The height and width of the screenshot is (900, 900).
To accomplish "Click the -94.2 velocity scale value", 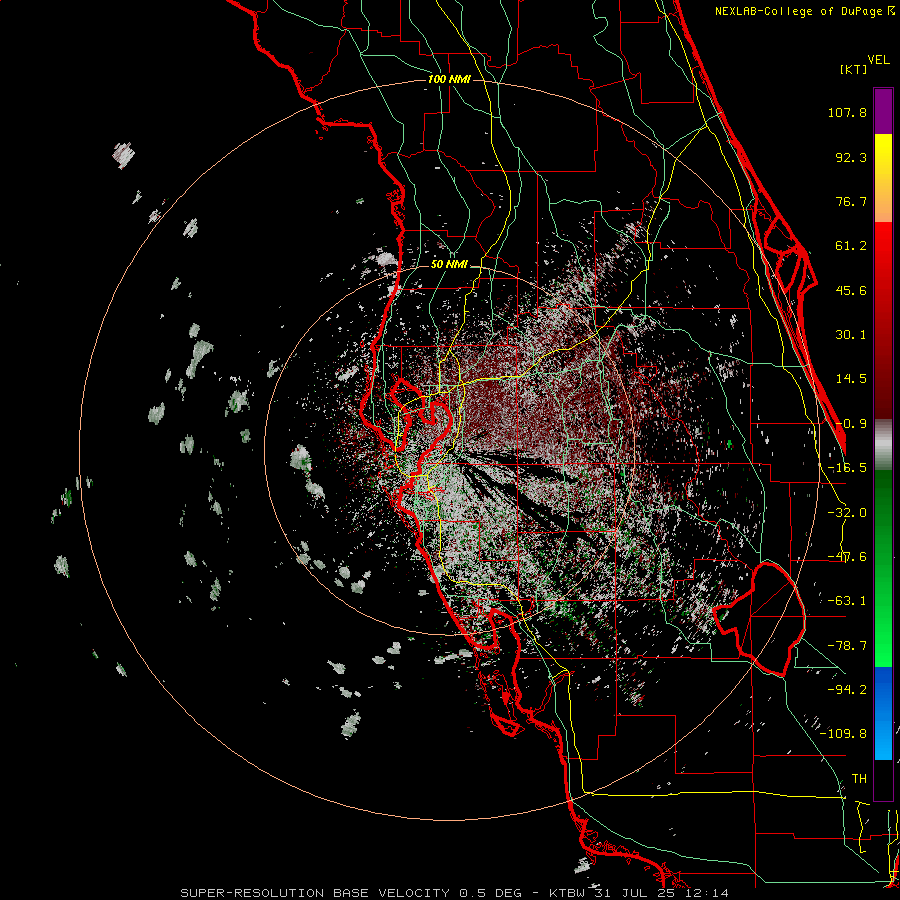I will [x=847, y=690].
